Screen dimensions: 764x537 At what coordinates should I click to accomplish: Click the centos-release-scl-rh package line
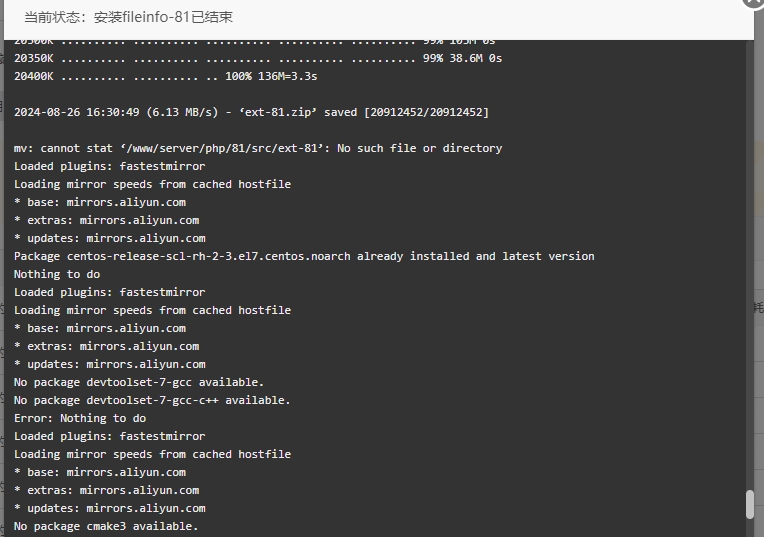(304, 257)
